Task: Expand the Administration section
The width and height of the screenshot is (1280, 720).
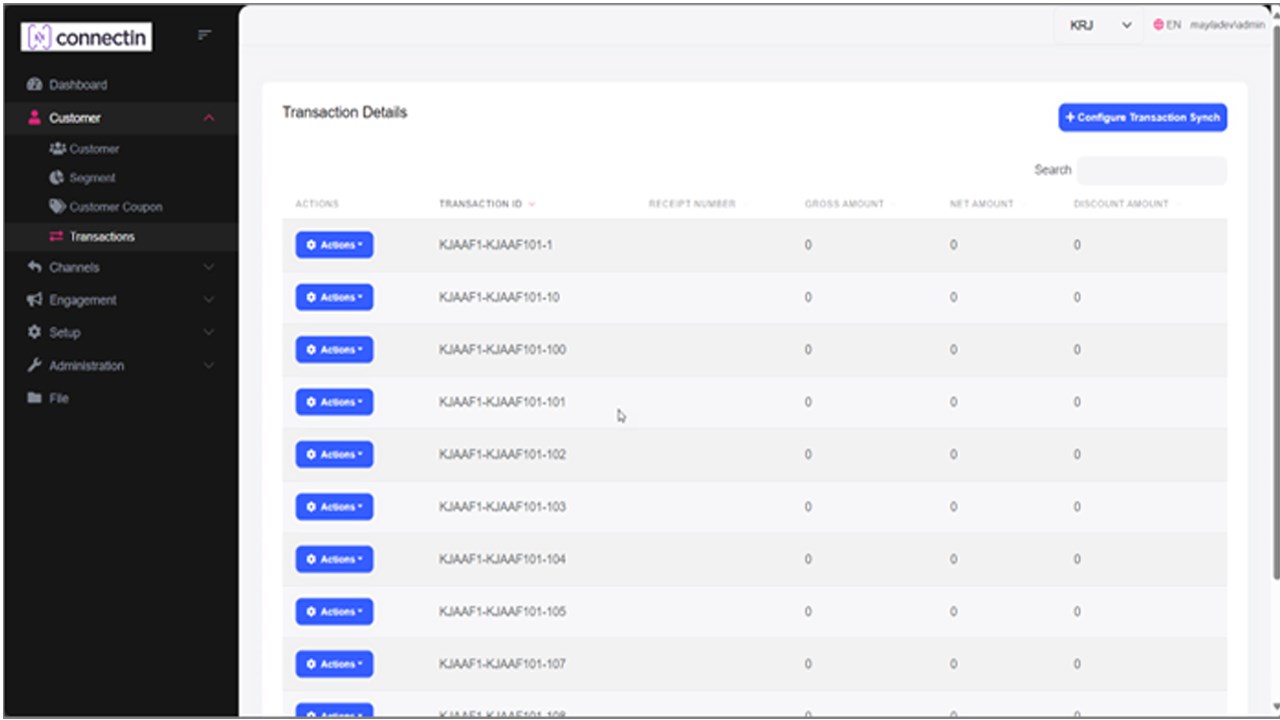Action: [x=209, y=365]
